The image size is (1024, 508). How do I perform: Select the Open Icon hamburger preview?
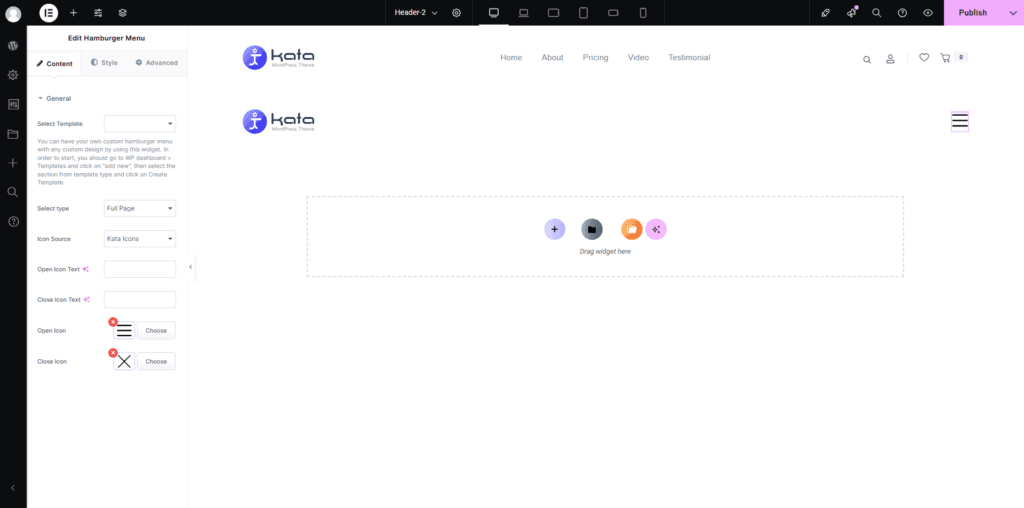[x=124, y=331]
